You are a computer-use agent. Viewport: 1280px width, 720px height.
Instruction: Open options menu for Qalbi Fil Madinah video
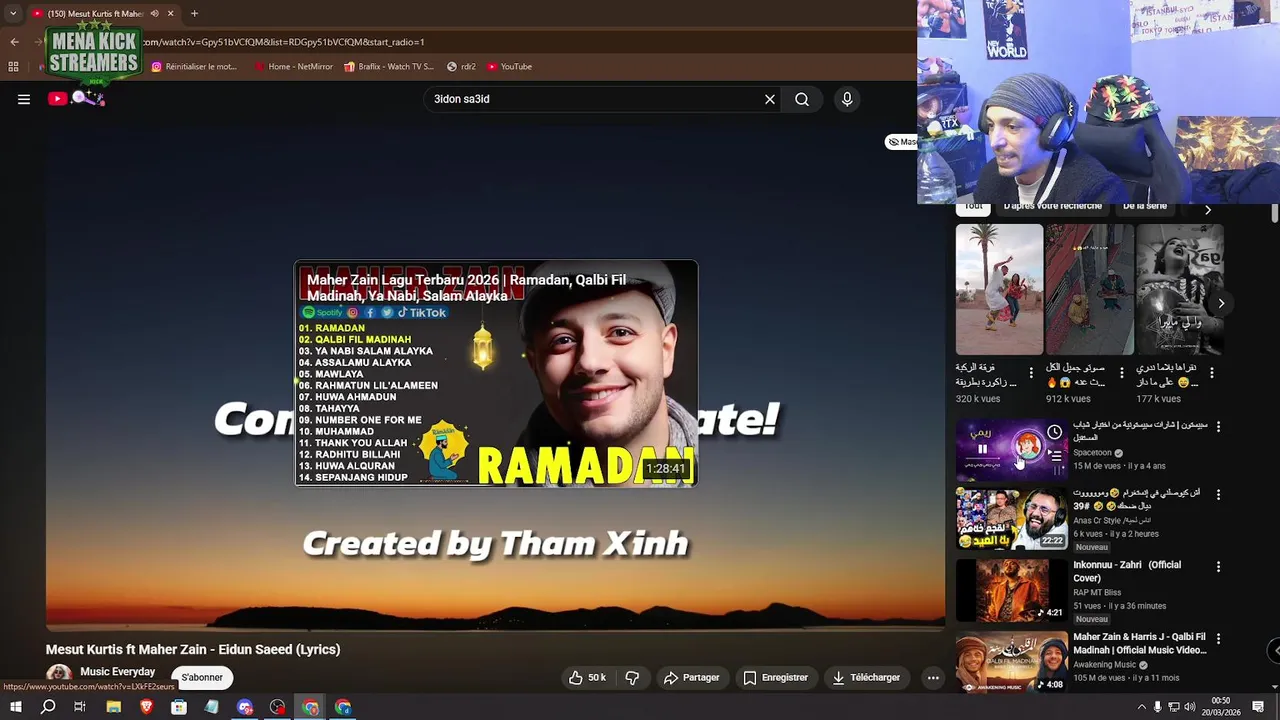1218,639
